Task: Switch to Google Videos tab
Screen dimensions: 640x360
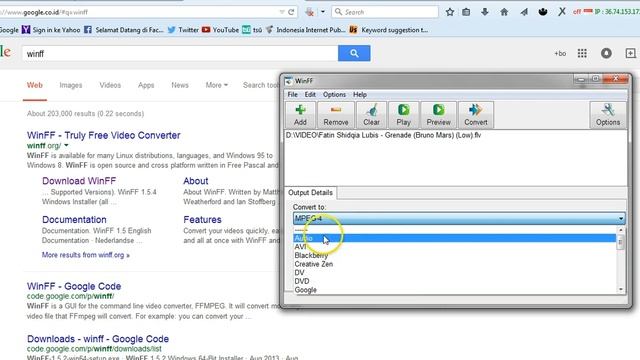Action: [x=110, y=85]
